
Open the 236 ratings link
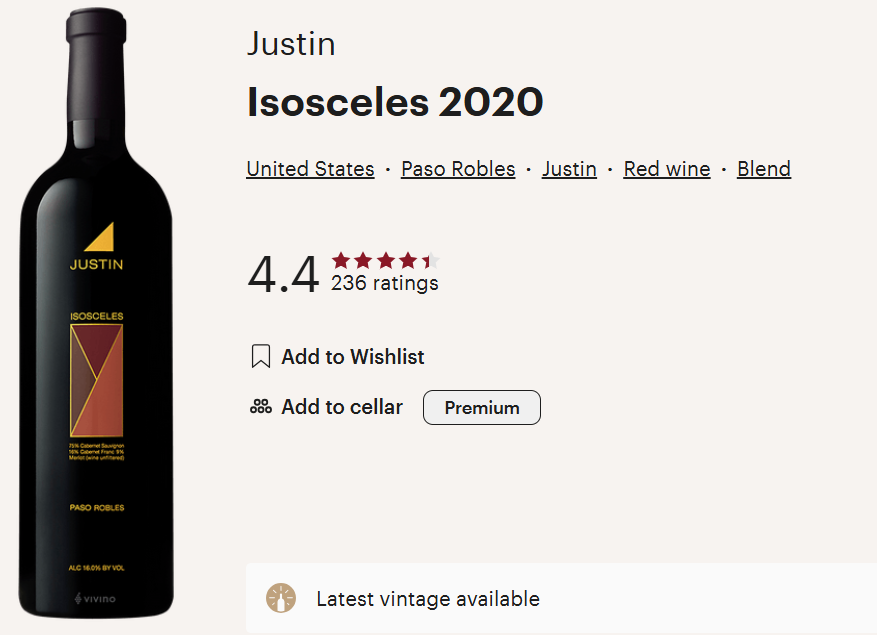(384, 283)
